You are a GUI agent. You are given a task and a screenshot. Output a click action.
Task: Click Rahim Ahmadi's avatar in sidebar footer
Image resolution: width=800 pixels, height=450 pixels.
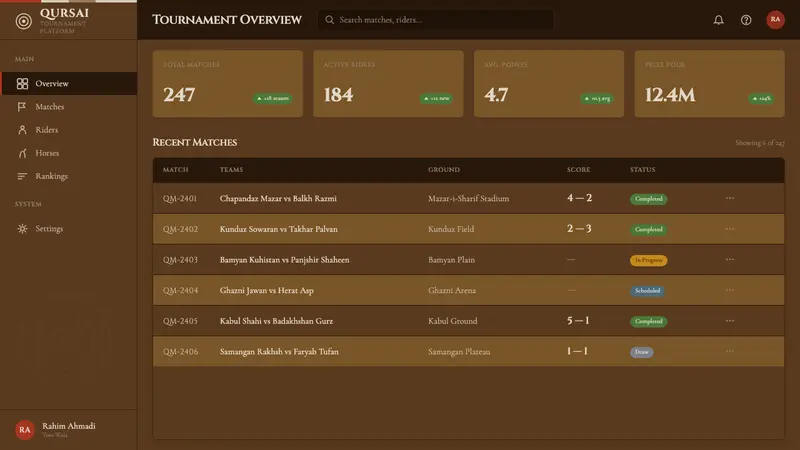click(24, 430)
